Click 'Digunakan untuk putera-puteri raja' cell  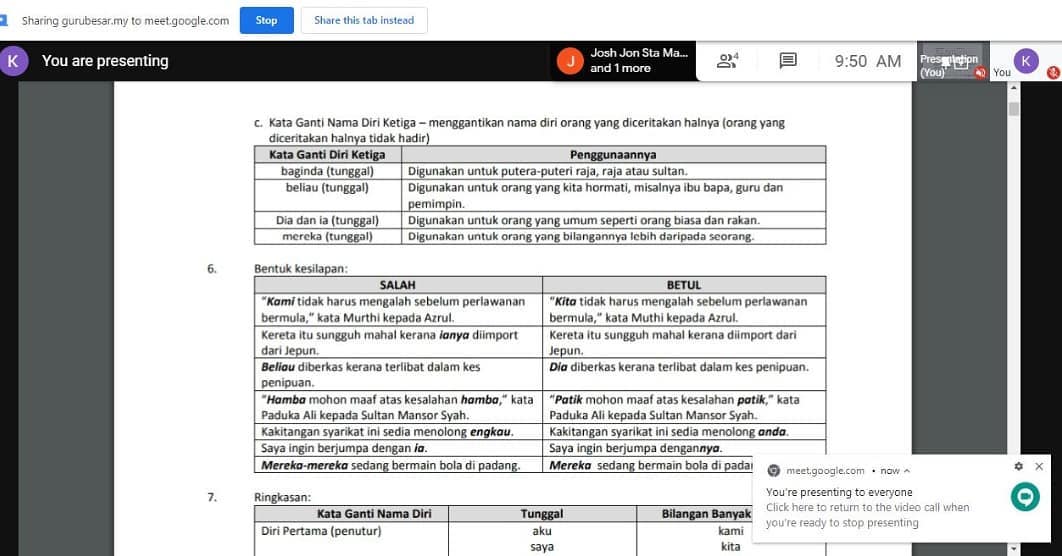613,171
